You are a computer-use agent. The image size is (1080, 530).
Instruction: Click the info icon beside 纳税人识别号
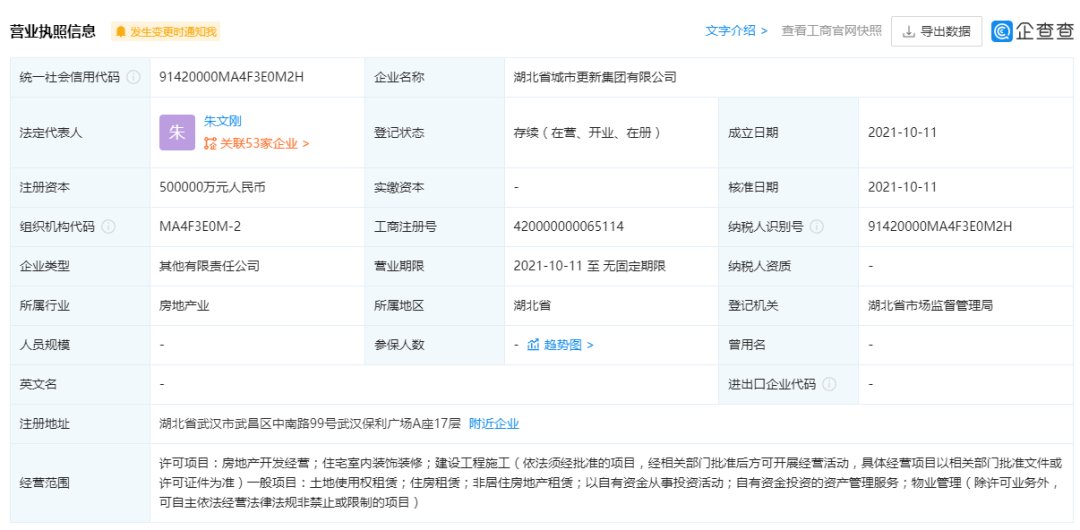pos(816,227)
